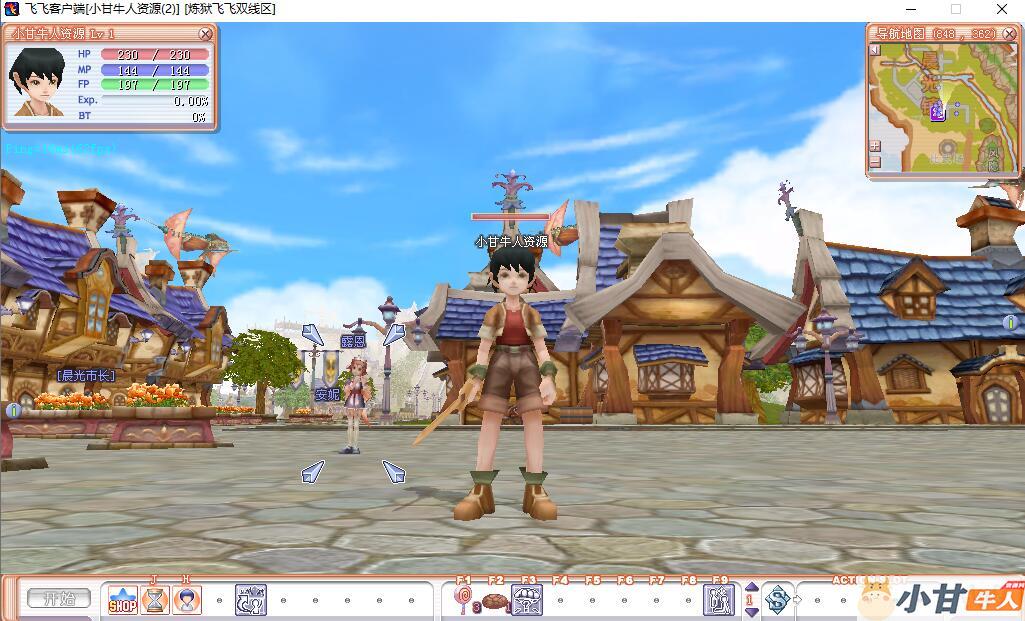
Task: Click the blue S diamond action icon
Action: click(x=777, y=600)
